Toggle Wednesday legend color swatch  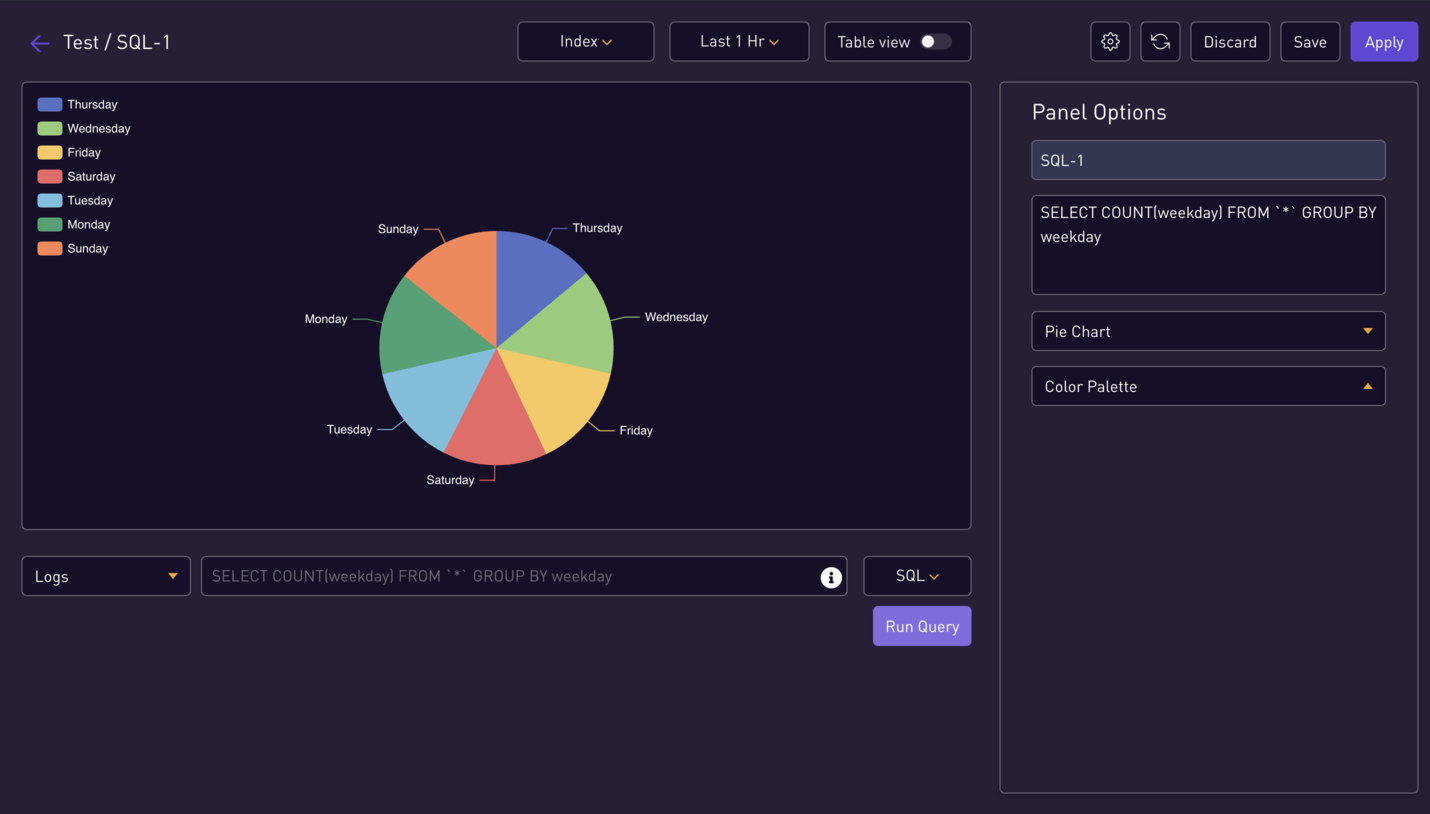point(50,128)
